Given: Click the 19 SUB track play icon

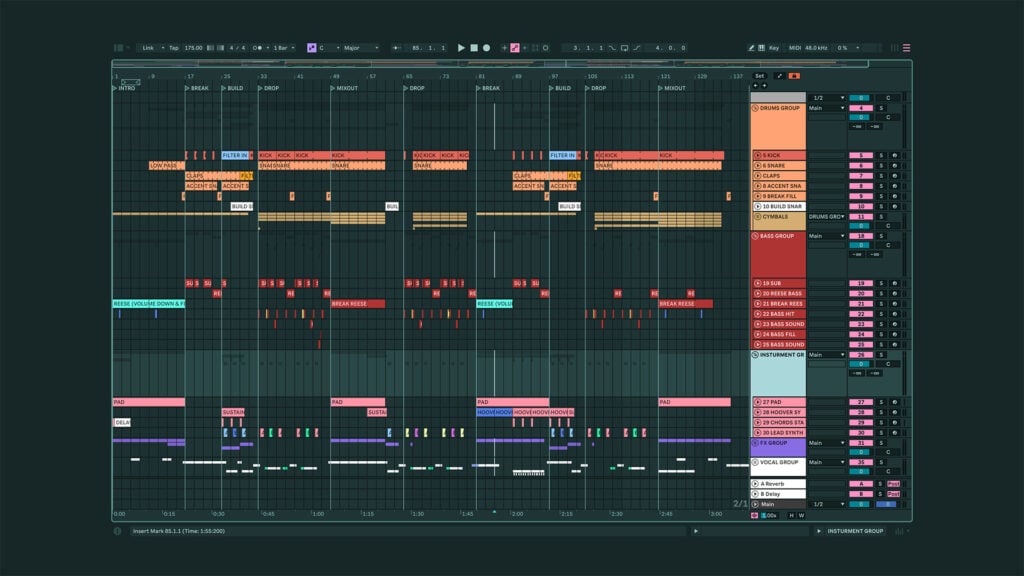Looking at the screenshot, I should 758,283.
